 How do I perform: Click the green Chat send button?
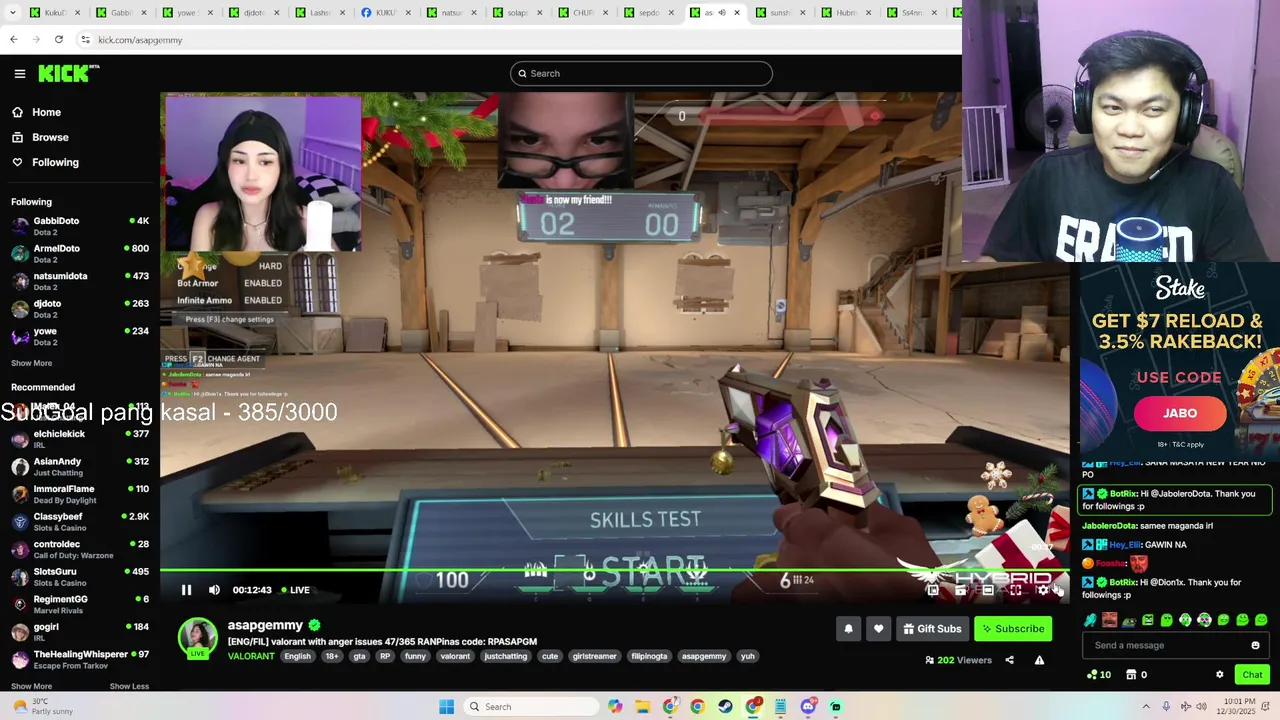[x=1252, y=675]
